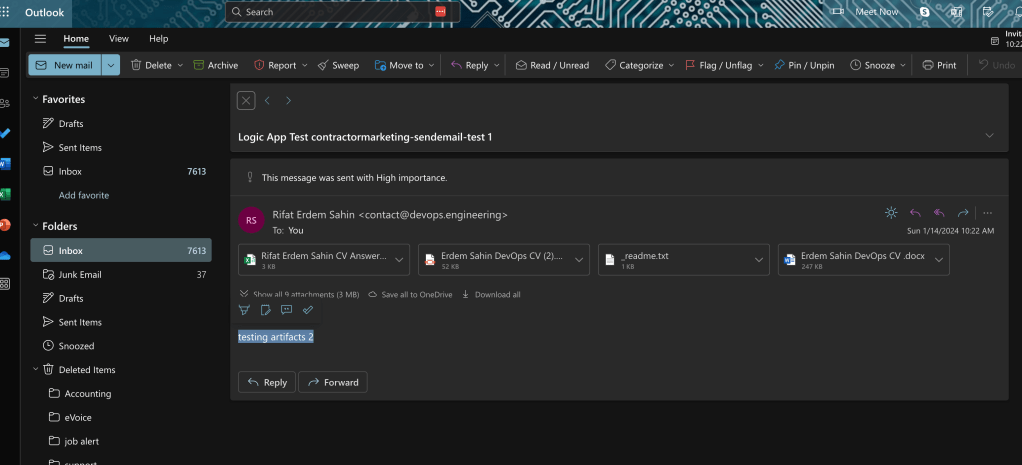Viewport: 1022px width, 465px height.
Task: Launch PowerPoint from the left rail
Action: pos(5,224)
